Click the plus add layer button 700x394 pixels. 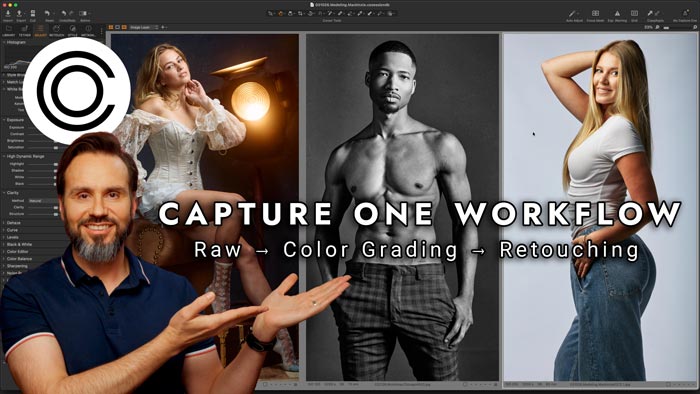click(163, 27)
